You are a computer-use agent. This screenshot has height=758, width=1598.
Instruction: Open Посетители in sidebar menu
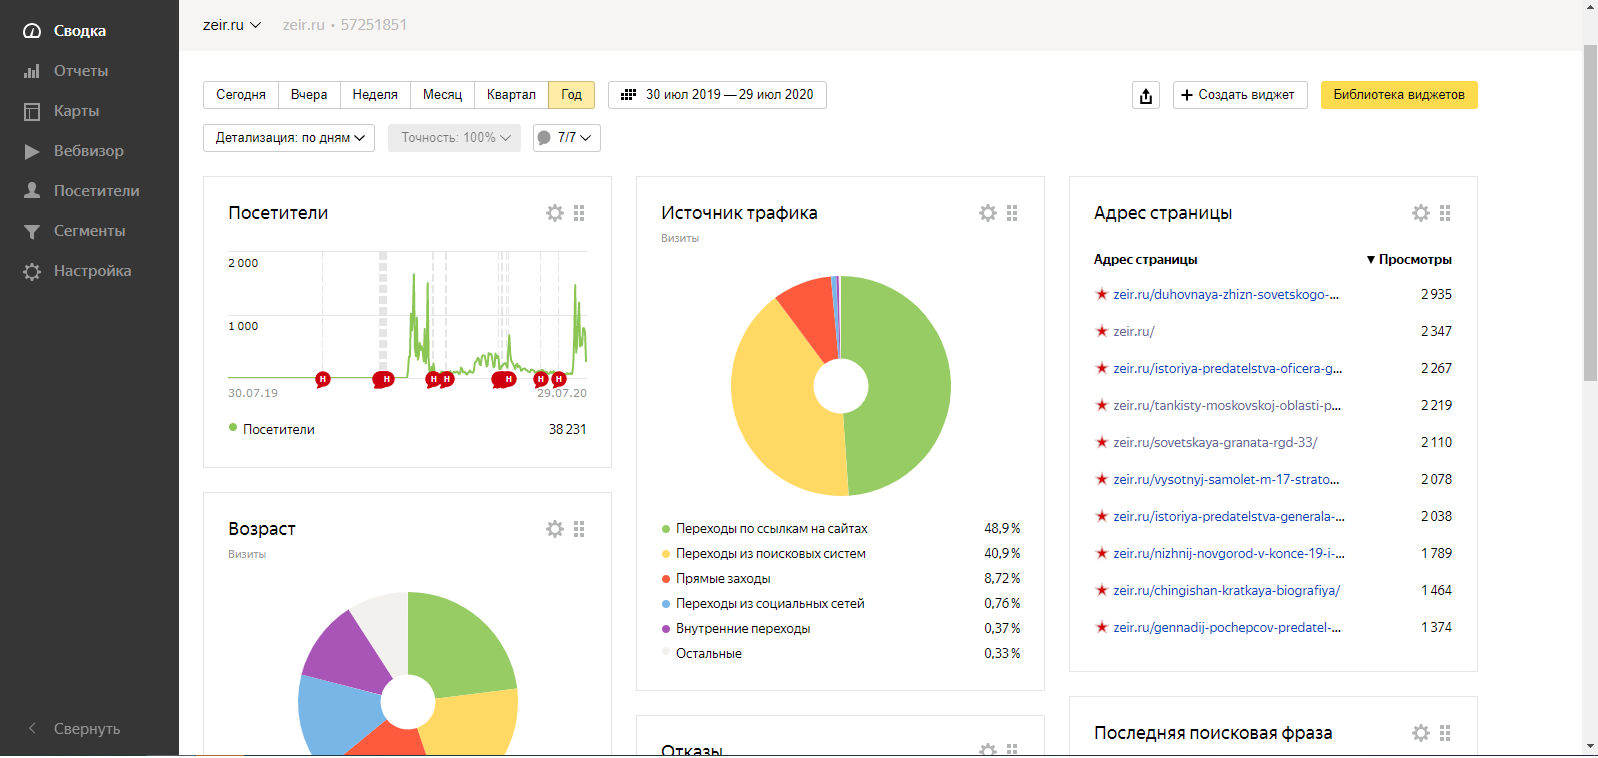(96, 191)
